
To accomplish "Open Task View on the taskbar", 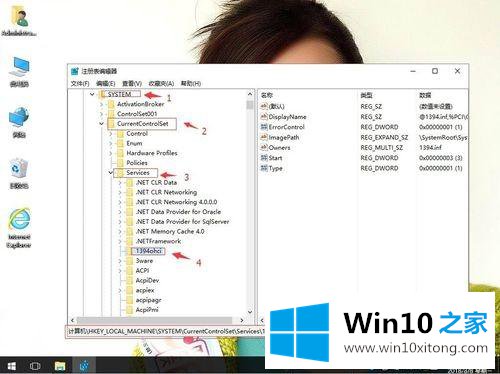I will [x=35, y=366].
